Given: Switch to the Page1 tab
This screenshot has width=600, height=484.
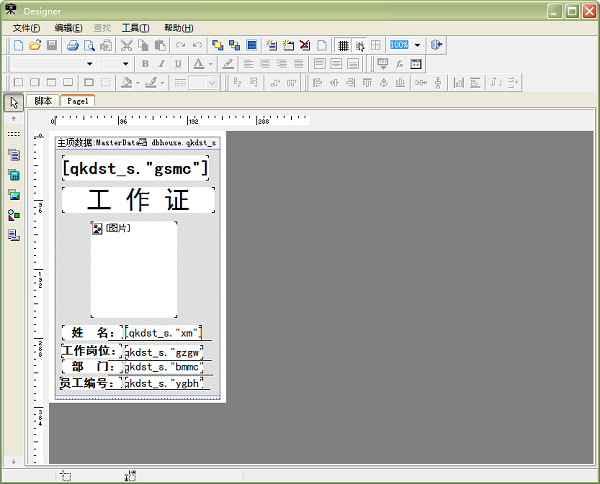Looking at the screenshot, I should [x=78, y=101].
